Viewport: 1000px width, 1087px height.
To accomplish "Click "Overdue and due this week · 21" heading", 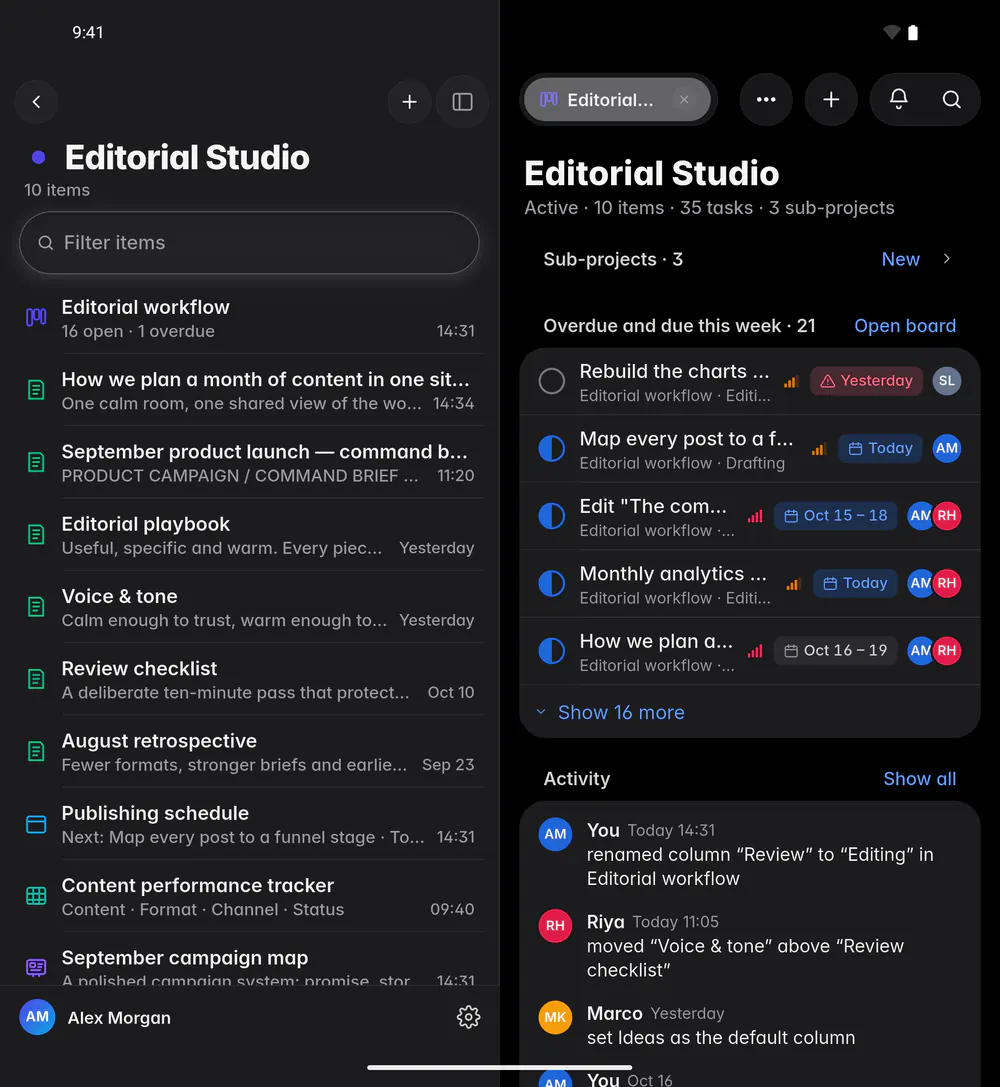I will (x=679, y=326).
